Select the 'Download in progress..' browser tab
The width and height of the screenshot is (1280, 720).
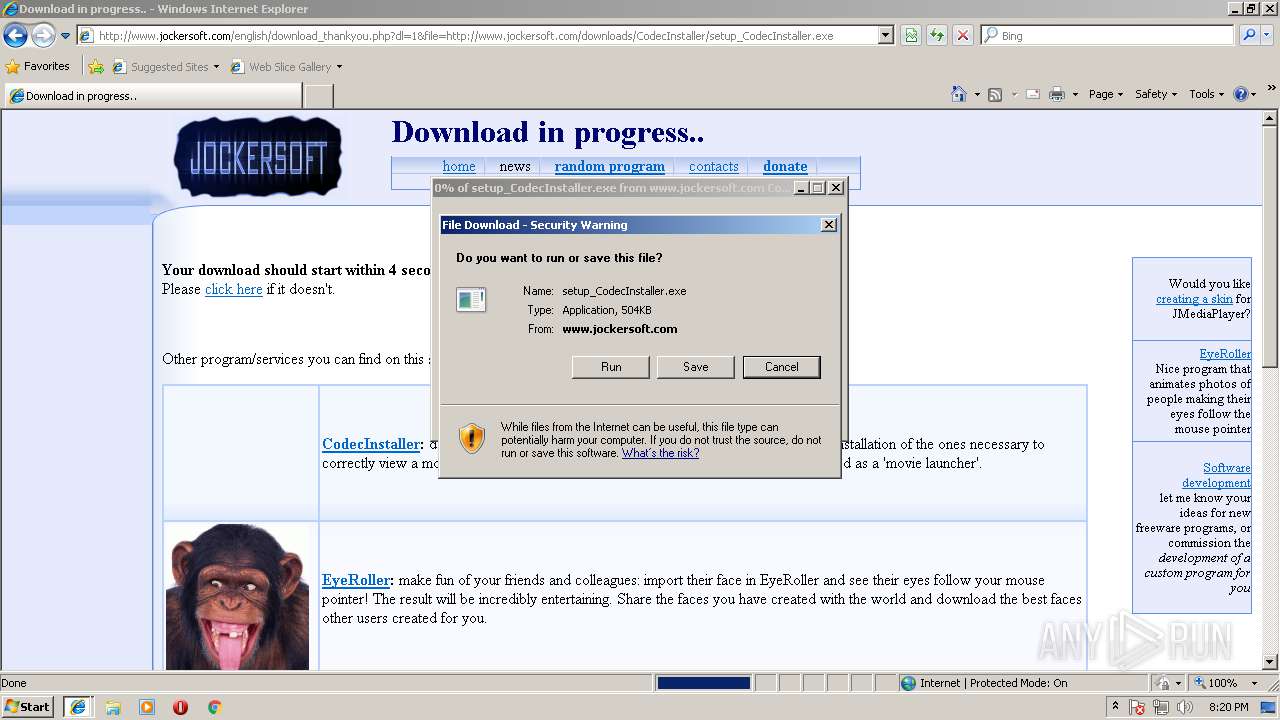[x=153, y=96]
